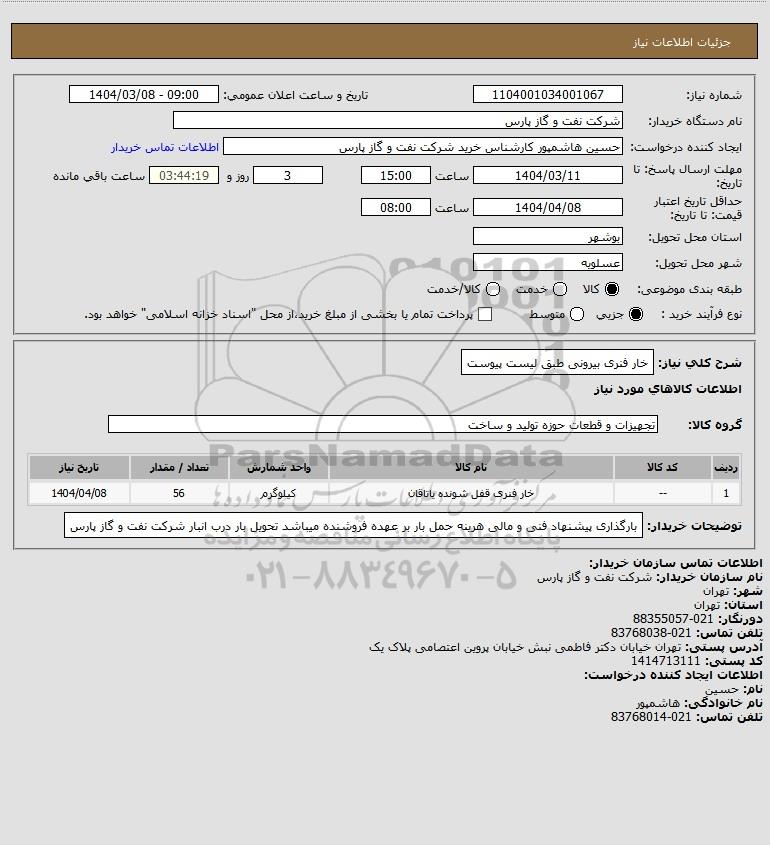
Task: Click the general description field خار فنری بیرونی
Action: point(557,362)
